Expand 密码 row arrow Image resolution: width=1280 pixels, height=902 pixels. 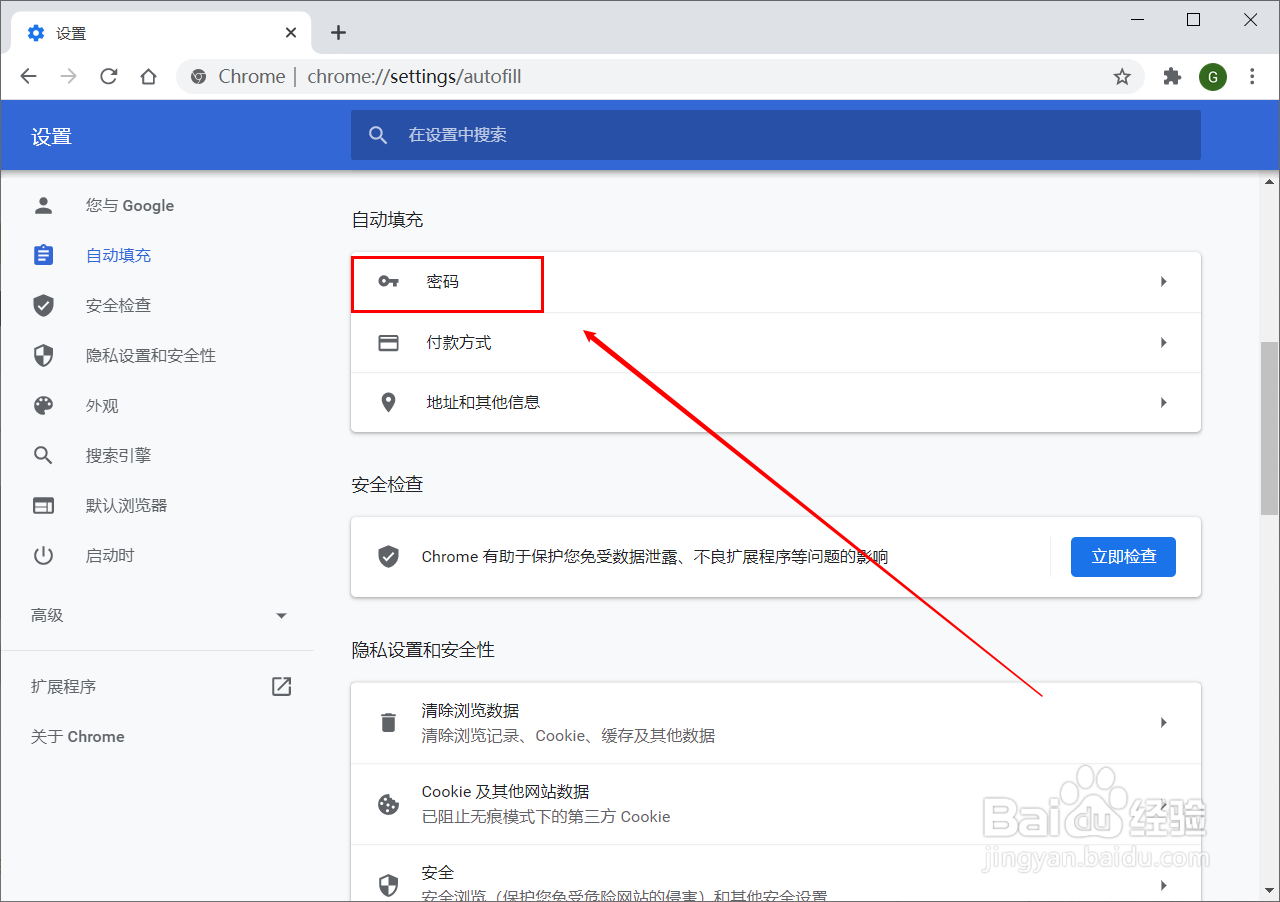[1163, 282]
